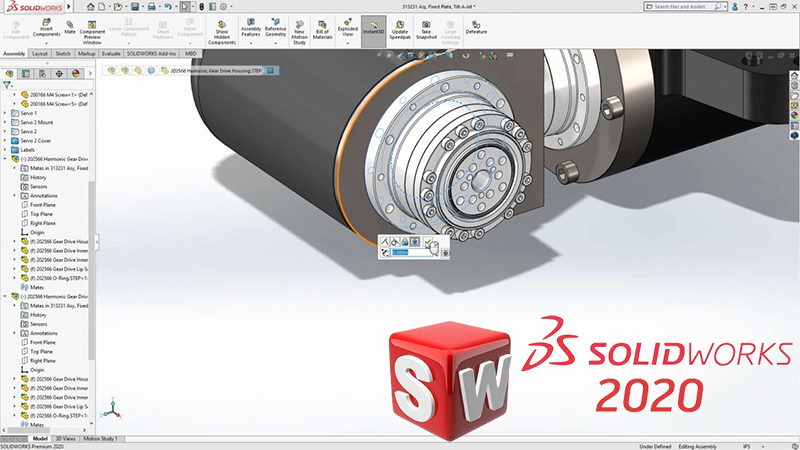Open the Assembly Features dropdown arrow

(x=251, y=43)
